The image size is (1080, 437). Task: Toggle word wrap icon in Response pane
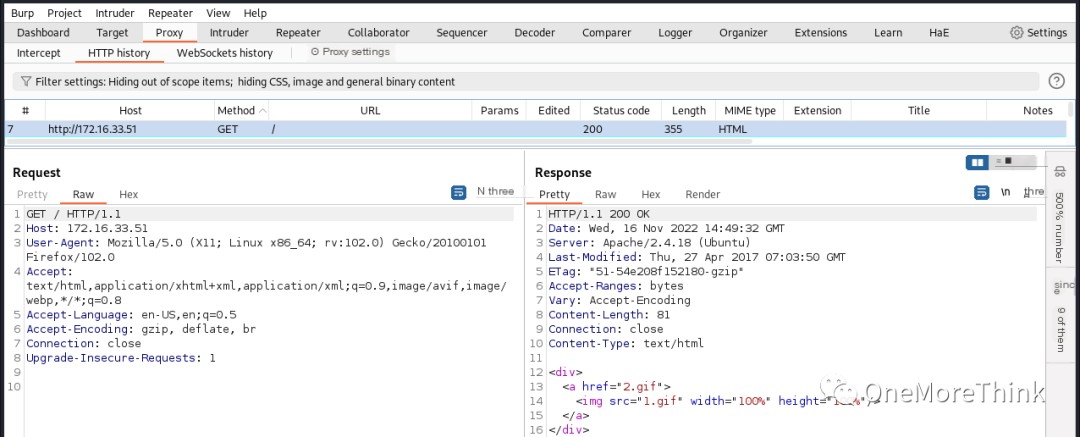pos(982,193)
